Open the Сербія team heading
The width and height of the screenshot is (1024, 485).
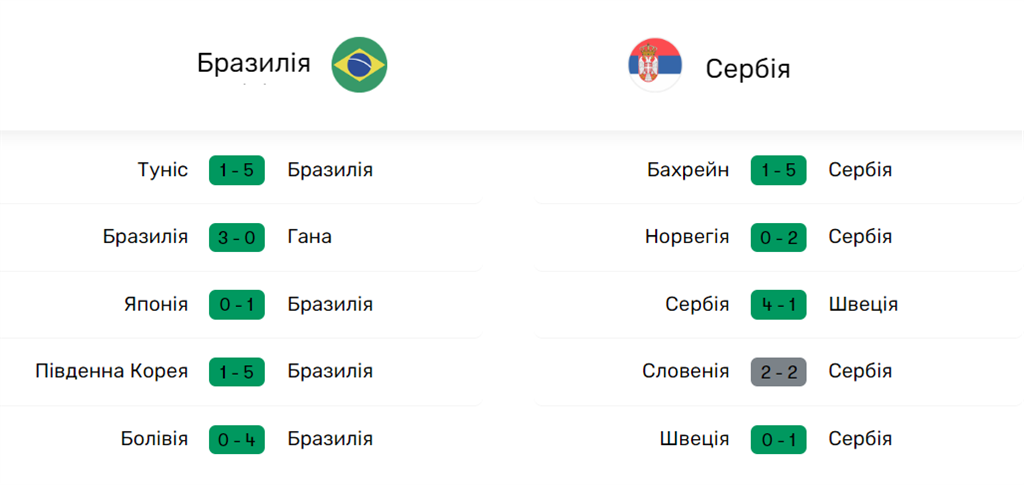[x=748, y=69]
